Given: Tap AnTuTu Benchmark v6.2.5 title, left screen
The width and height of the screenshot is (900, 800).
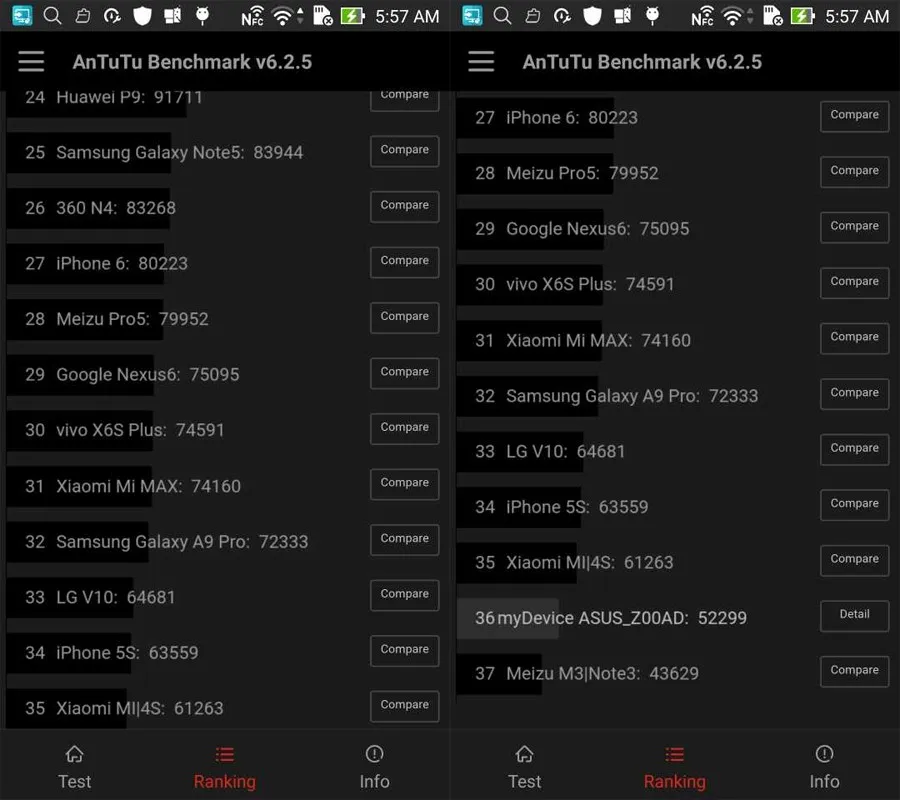Looking at the screenshot, I should click(x=192, y=62).
